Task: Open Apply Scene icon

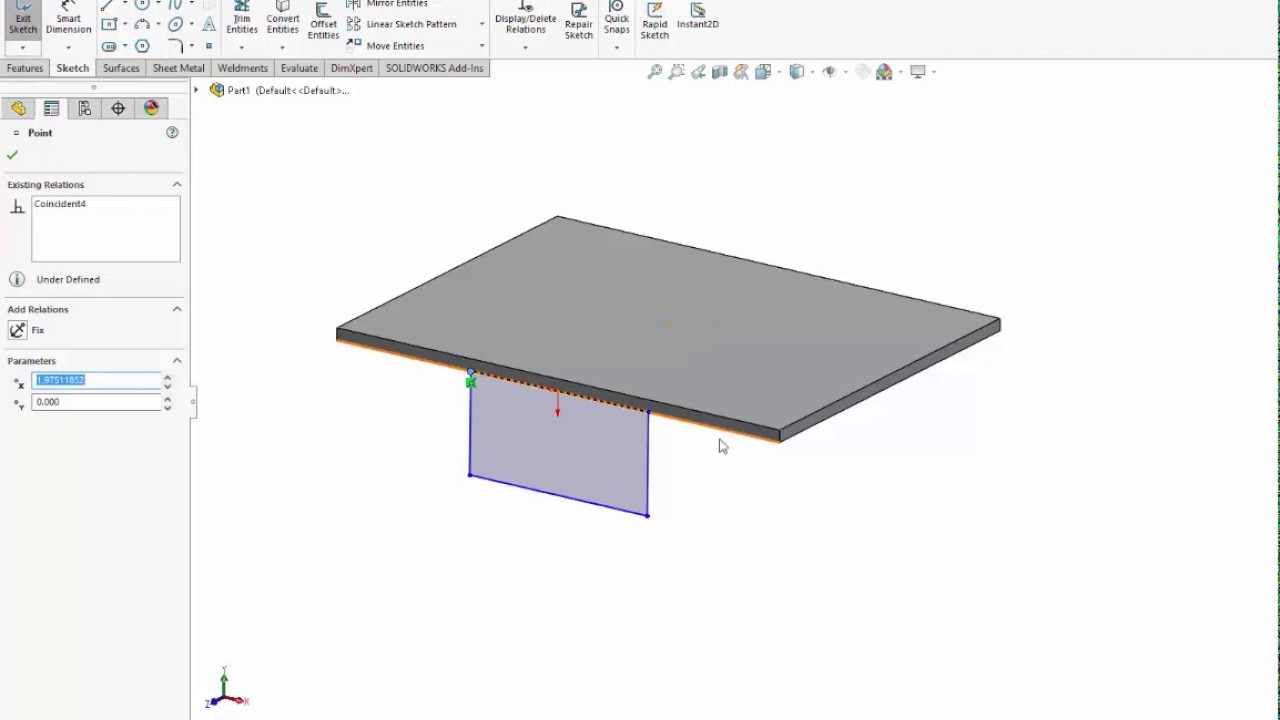Action: (x=884, y=72)
